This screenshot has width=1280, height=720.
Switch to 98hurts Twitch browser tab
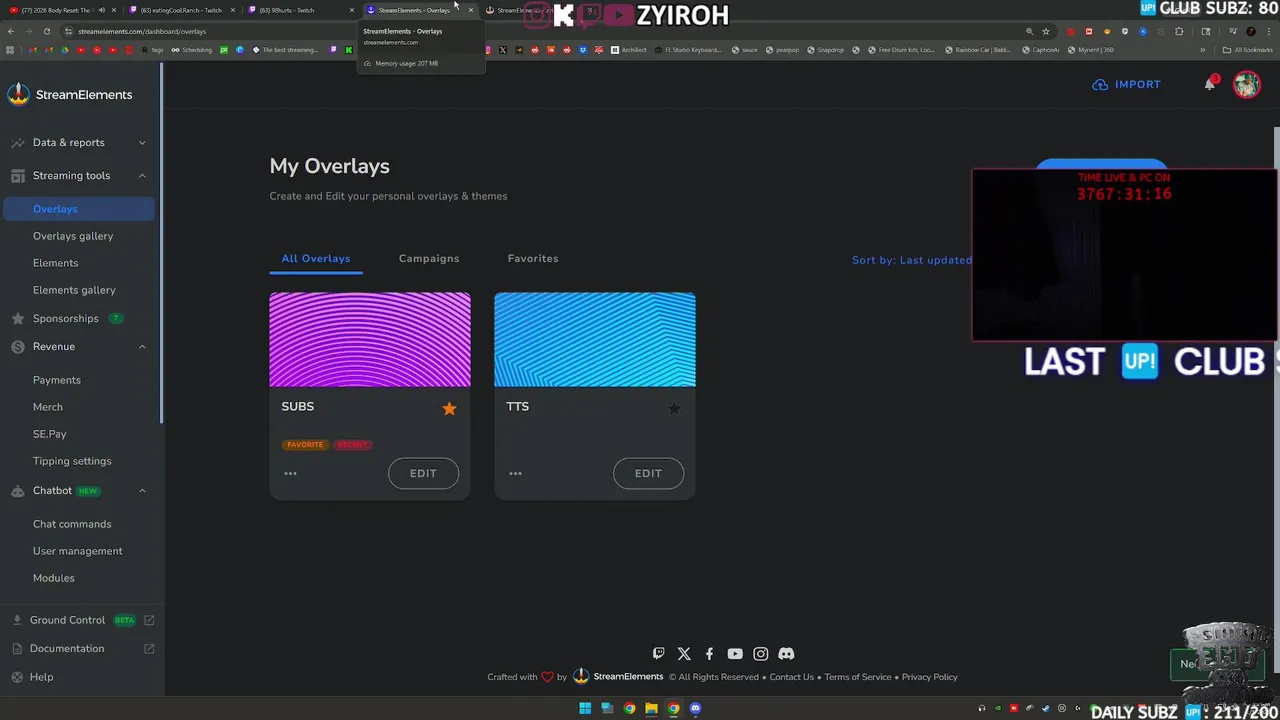click(x=300, y=10)
